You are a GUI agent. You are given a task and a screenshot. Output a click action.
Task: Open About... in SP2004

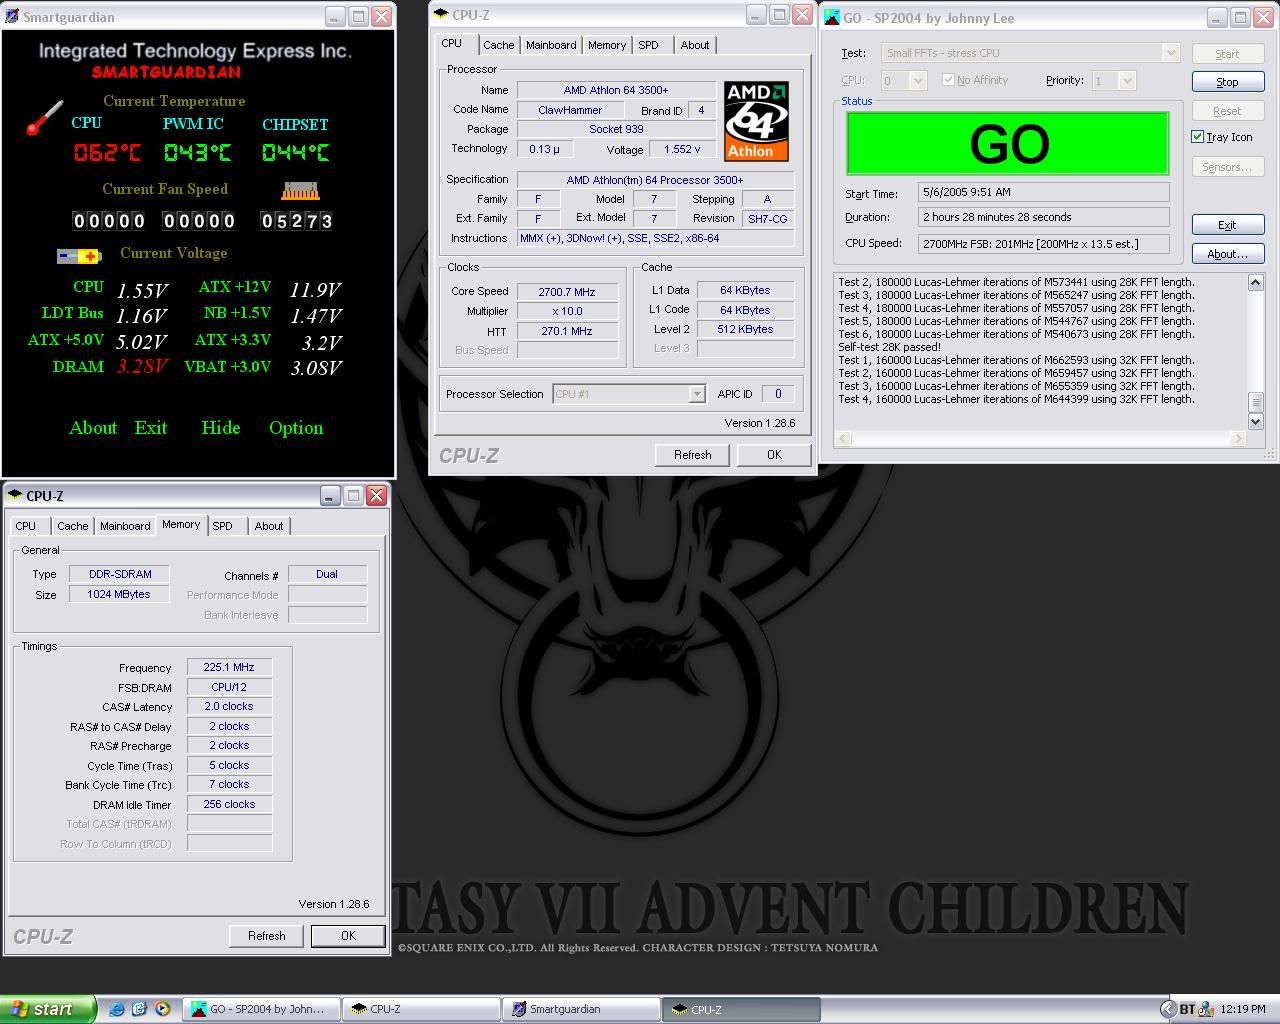[1227, 254]
